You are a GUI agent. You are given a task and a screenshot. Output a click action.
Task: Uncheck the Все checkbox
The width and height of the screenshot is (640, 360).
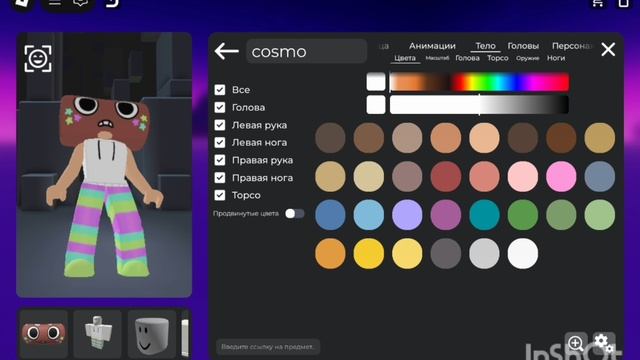(220, 90)
